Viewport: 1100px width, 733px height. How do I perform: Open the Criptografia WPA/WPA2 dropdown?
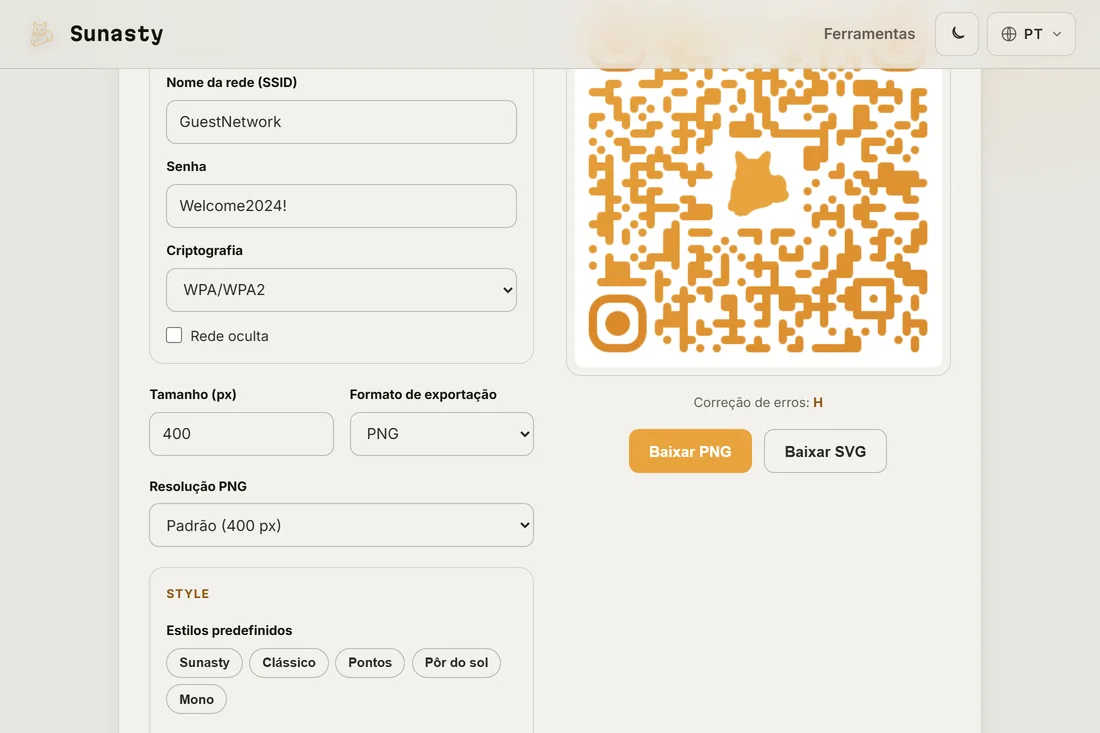click(341, 290)
